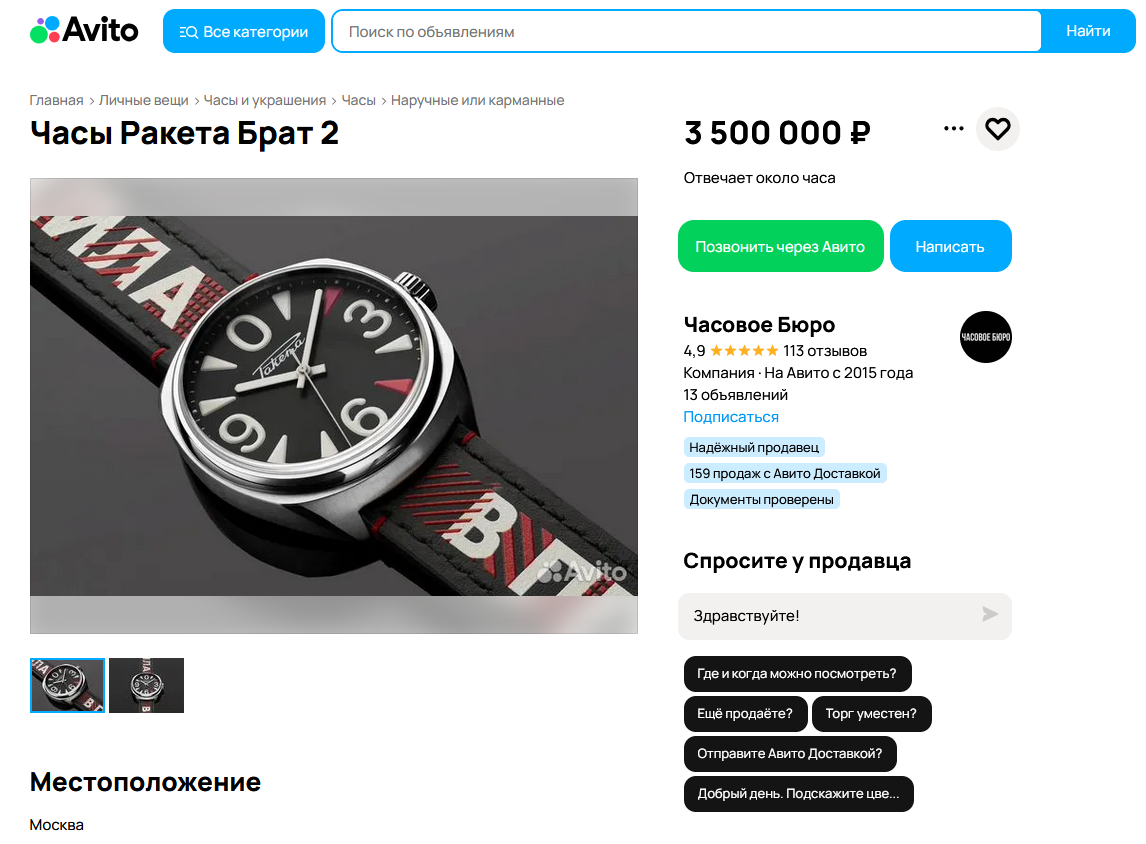The image size is (1146, 844).
Task: Open Личные вещи breadcrumb
Action: pos(143,100)
